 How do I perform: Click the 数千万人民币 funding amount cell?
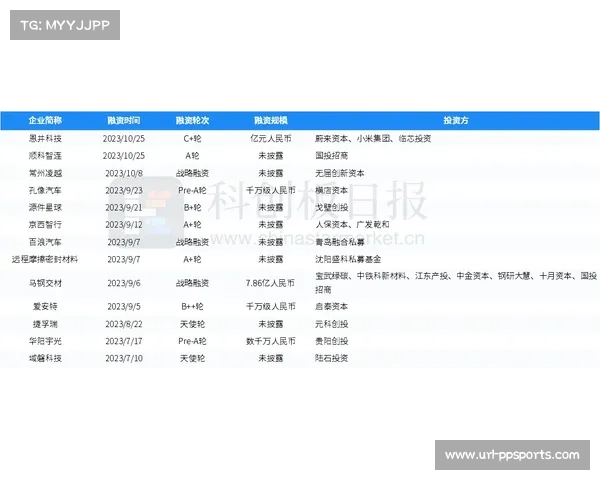pyautogui.click(x=270, y=341)
